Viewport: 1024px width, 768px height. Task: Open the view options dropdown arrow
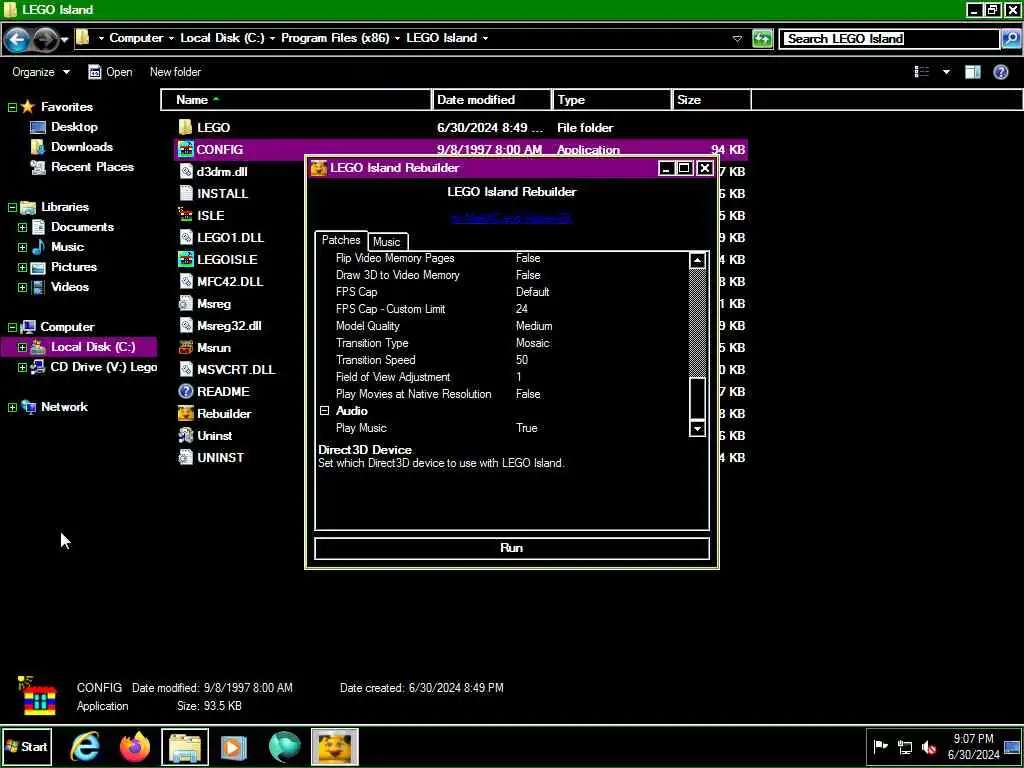946,72
